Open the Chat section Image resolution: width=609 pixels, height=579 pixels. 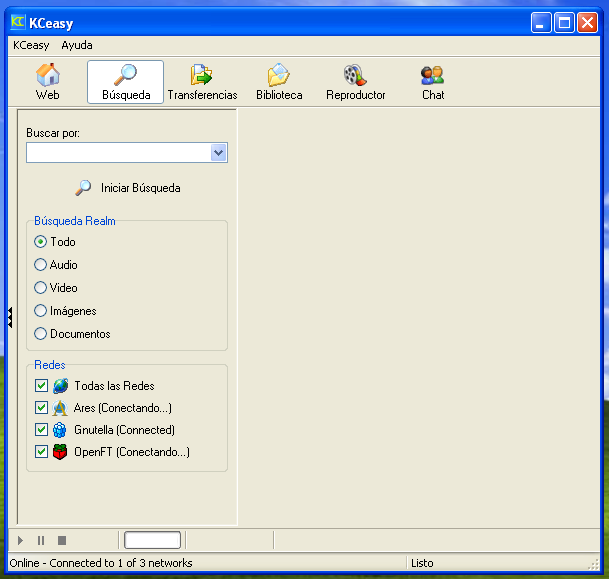click(x=433, y=82)
